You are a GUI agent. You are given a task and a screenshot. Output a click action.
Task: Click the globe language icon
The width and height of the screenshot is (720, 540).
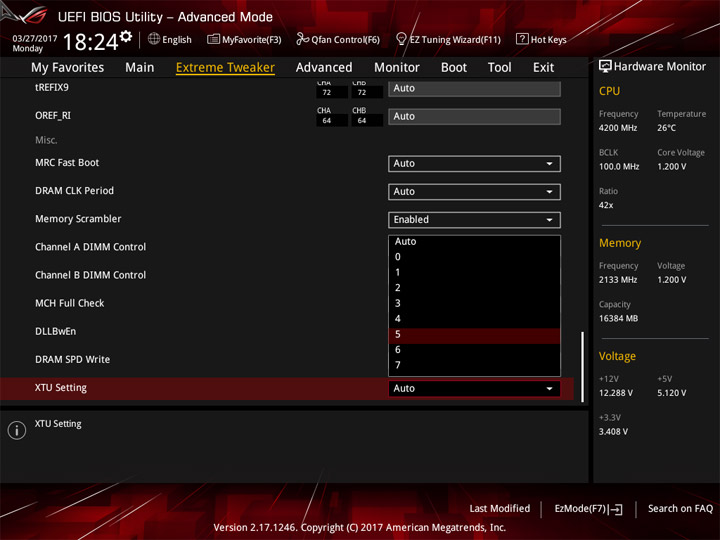(154, 39)
